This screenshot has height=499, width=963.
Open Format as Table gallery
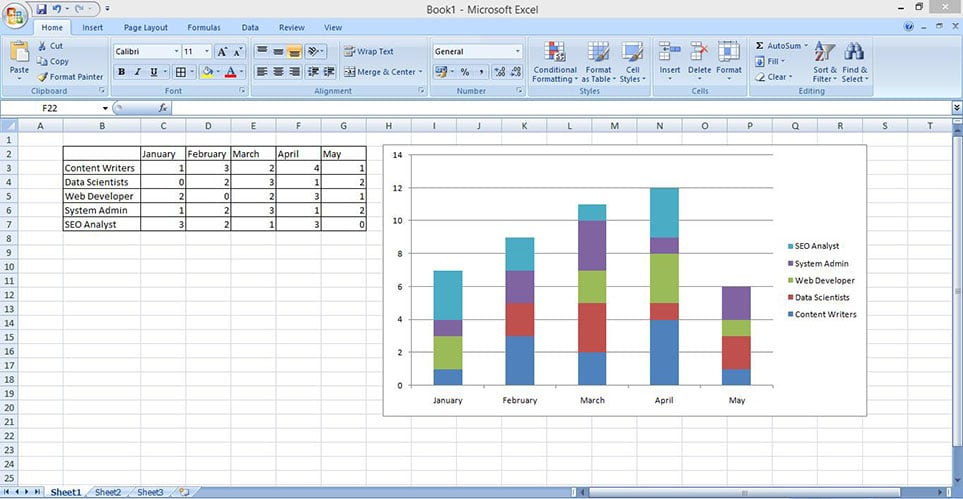[598, 62]
